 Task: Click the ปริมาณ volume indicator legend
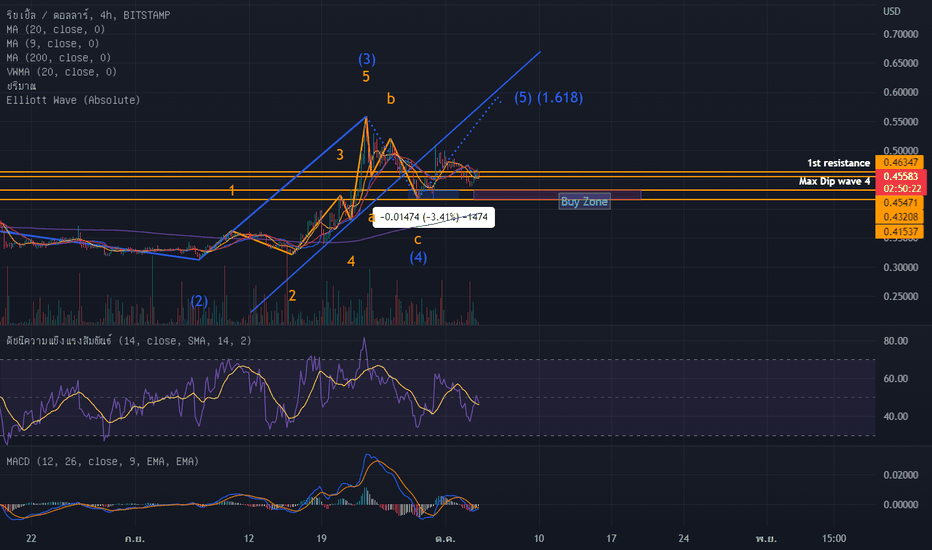click(x=21, y=86)
